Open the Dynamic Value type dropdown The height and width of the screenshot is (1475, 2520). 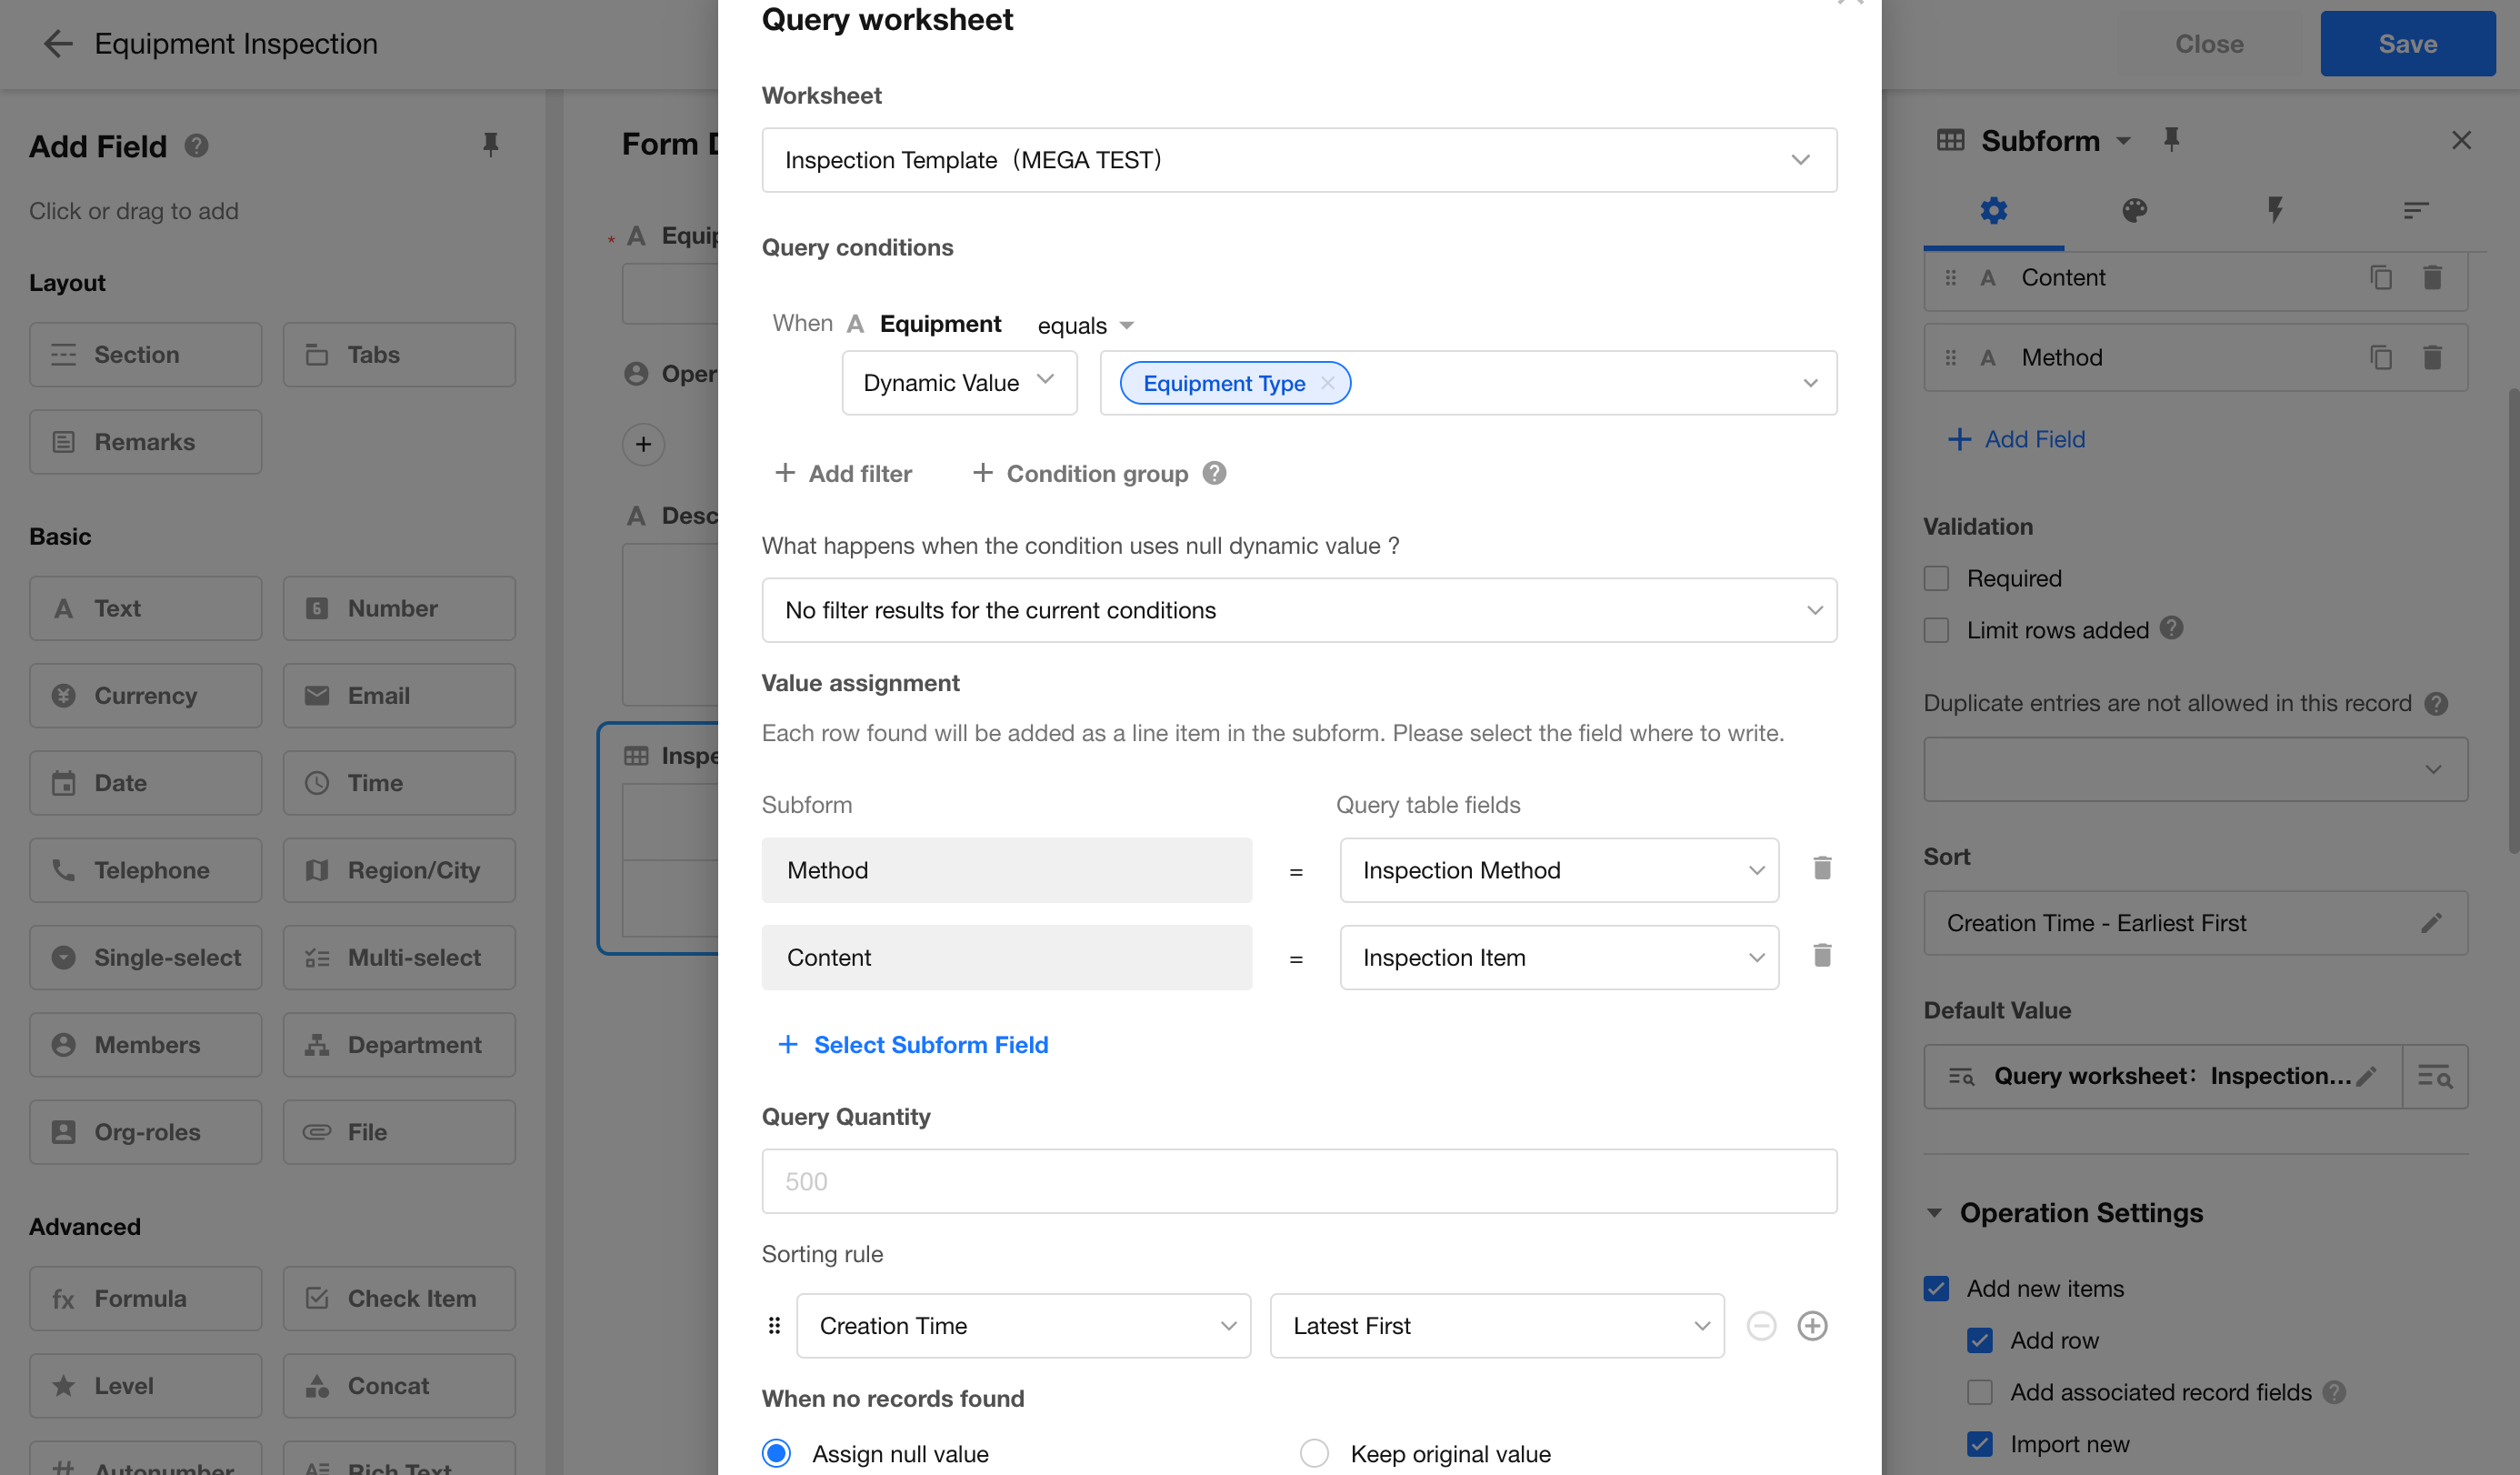(x=959, y=382)
